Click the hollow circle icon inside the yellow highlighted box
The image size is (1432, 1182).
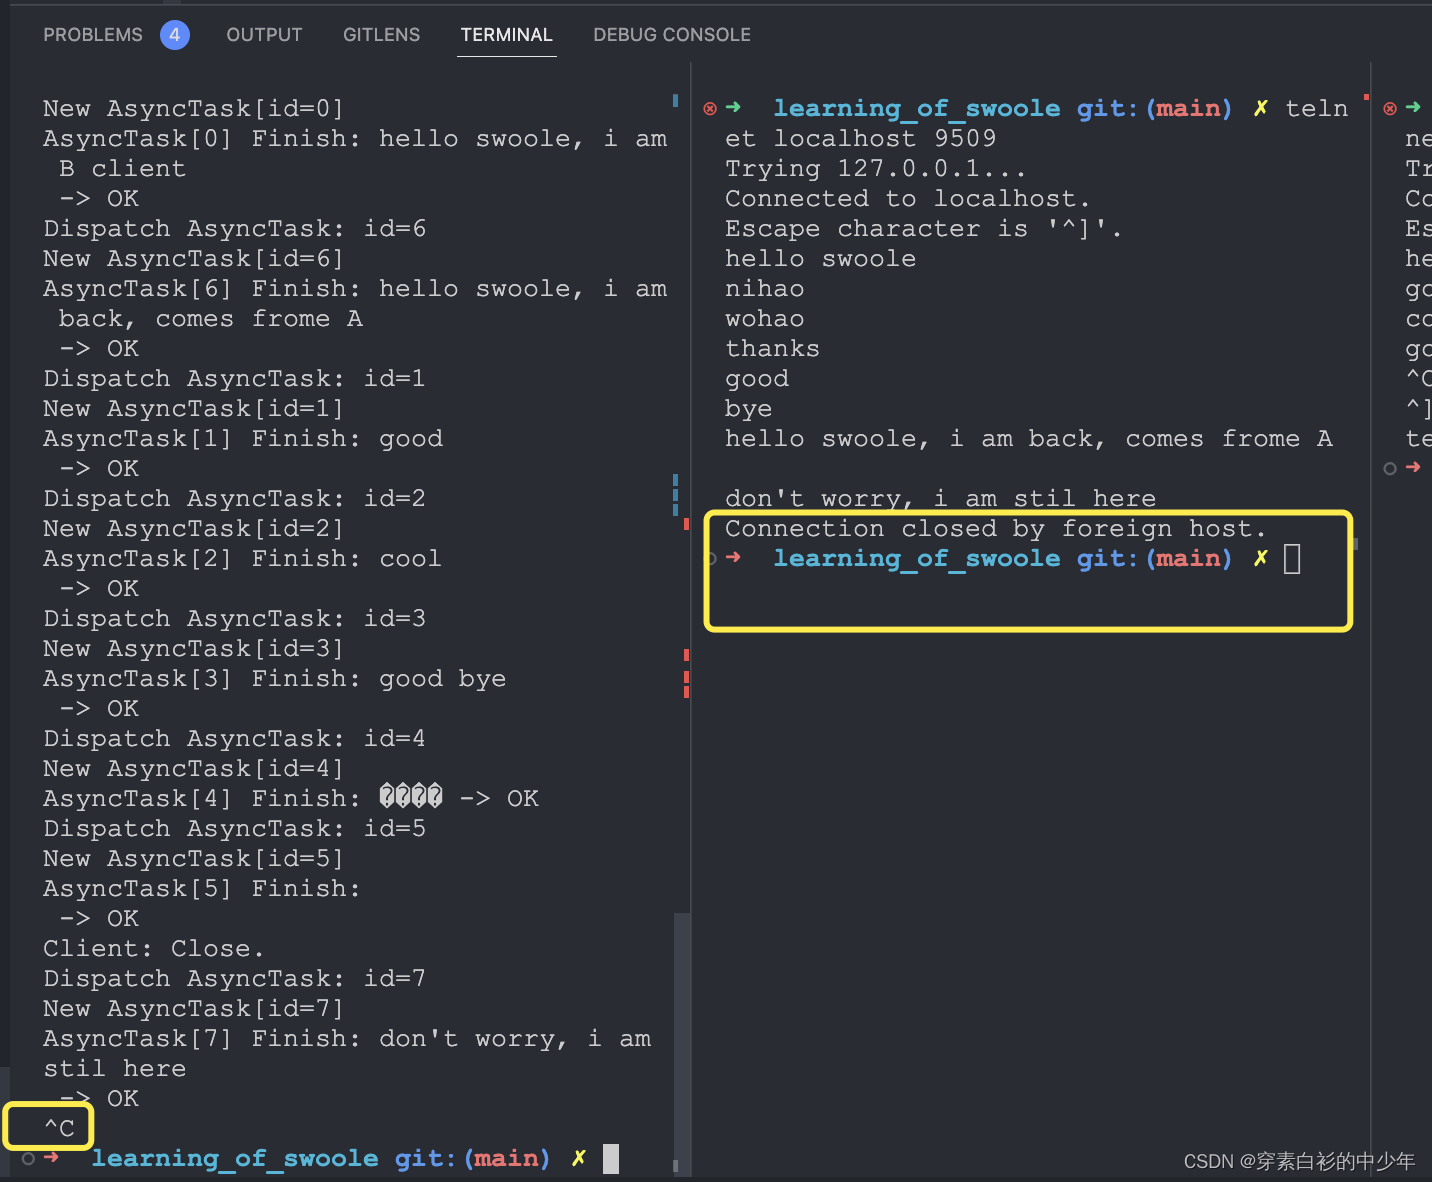click(x=710, y=558)
